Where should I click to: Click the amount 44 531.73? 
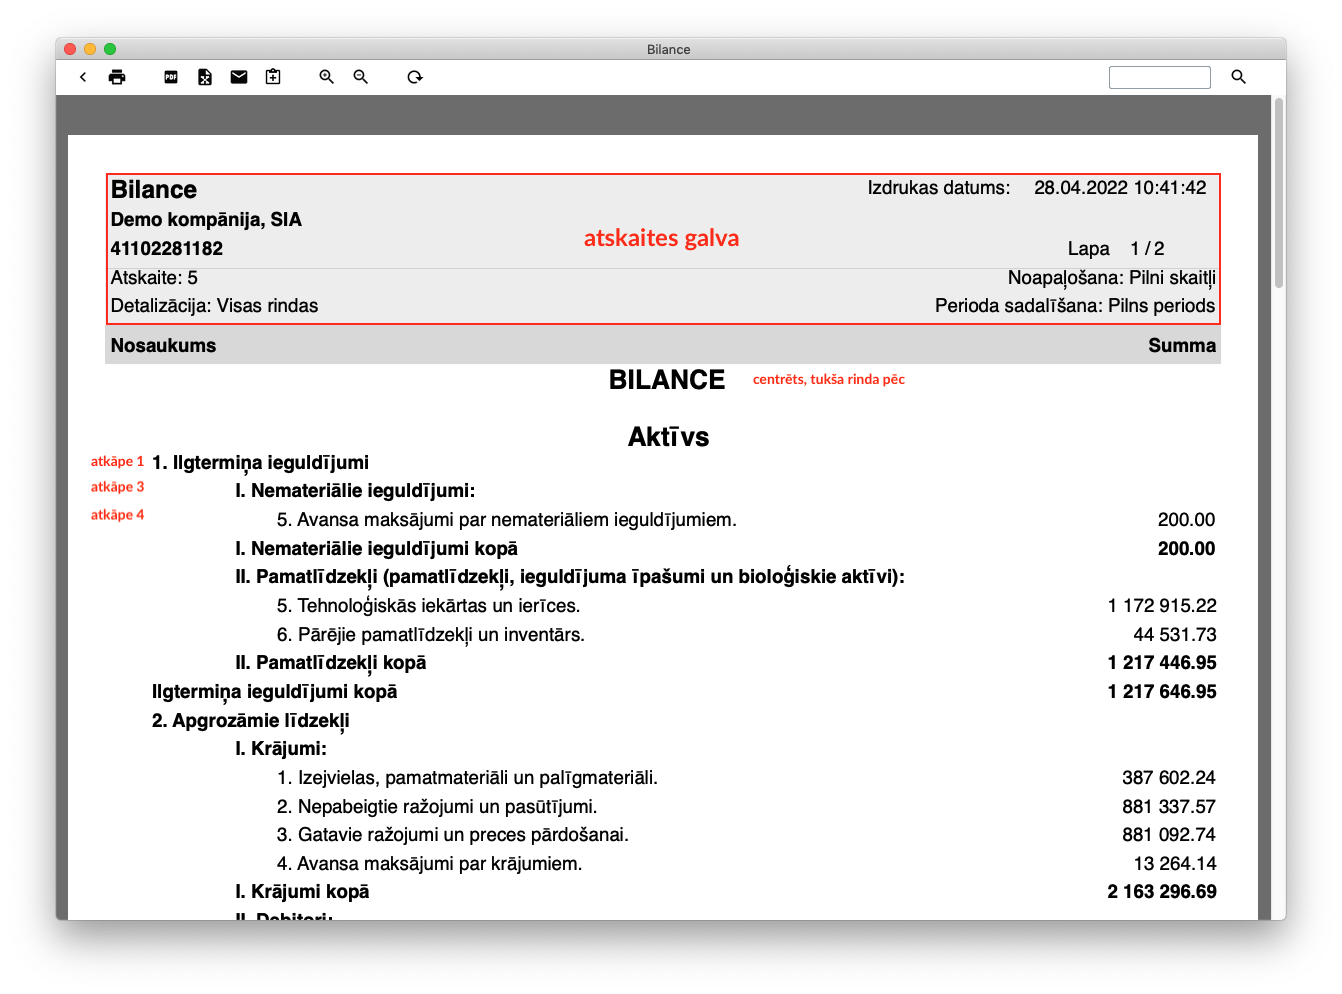point(1175,635)
